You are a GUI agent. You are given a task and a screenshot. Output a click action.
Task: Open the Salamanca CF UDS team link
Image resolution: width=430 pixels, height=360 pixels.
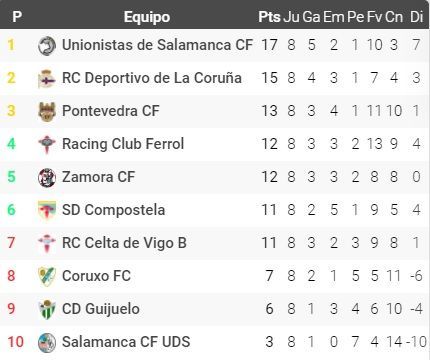[x=126, y=342]
